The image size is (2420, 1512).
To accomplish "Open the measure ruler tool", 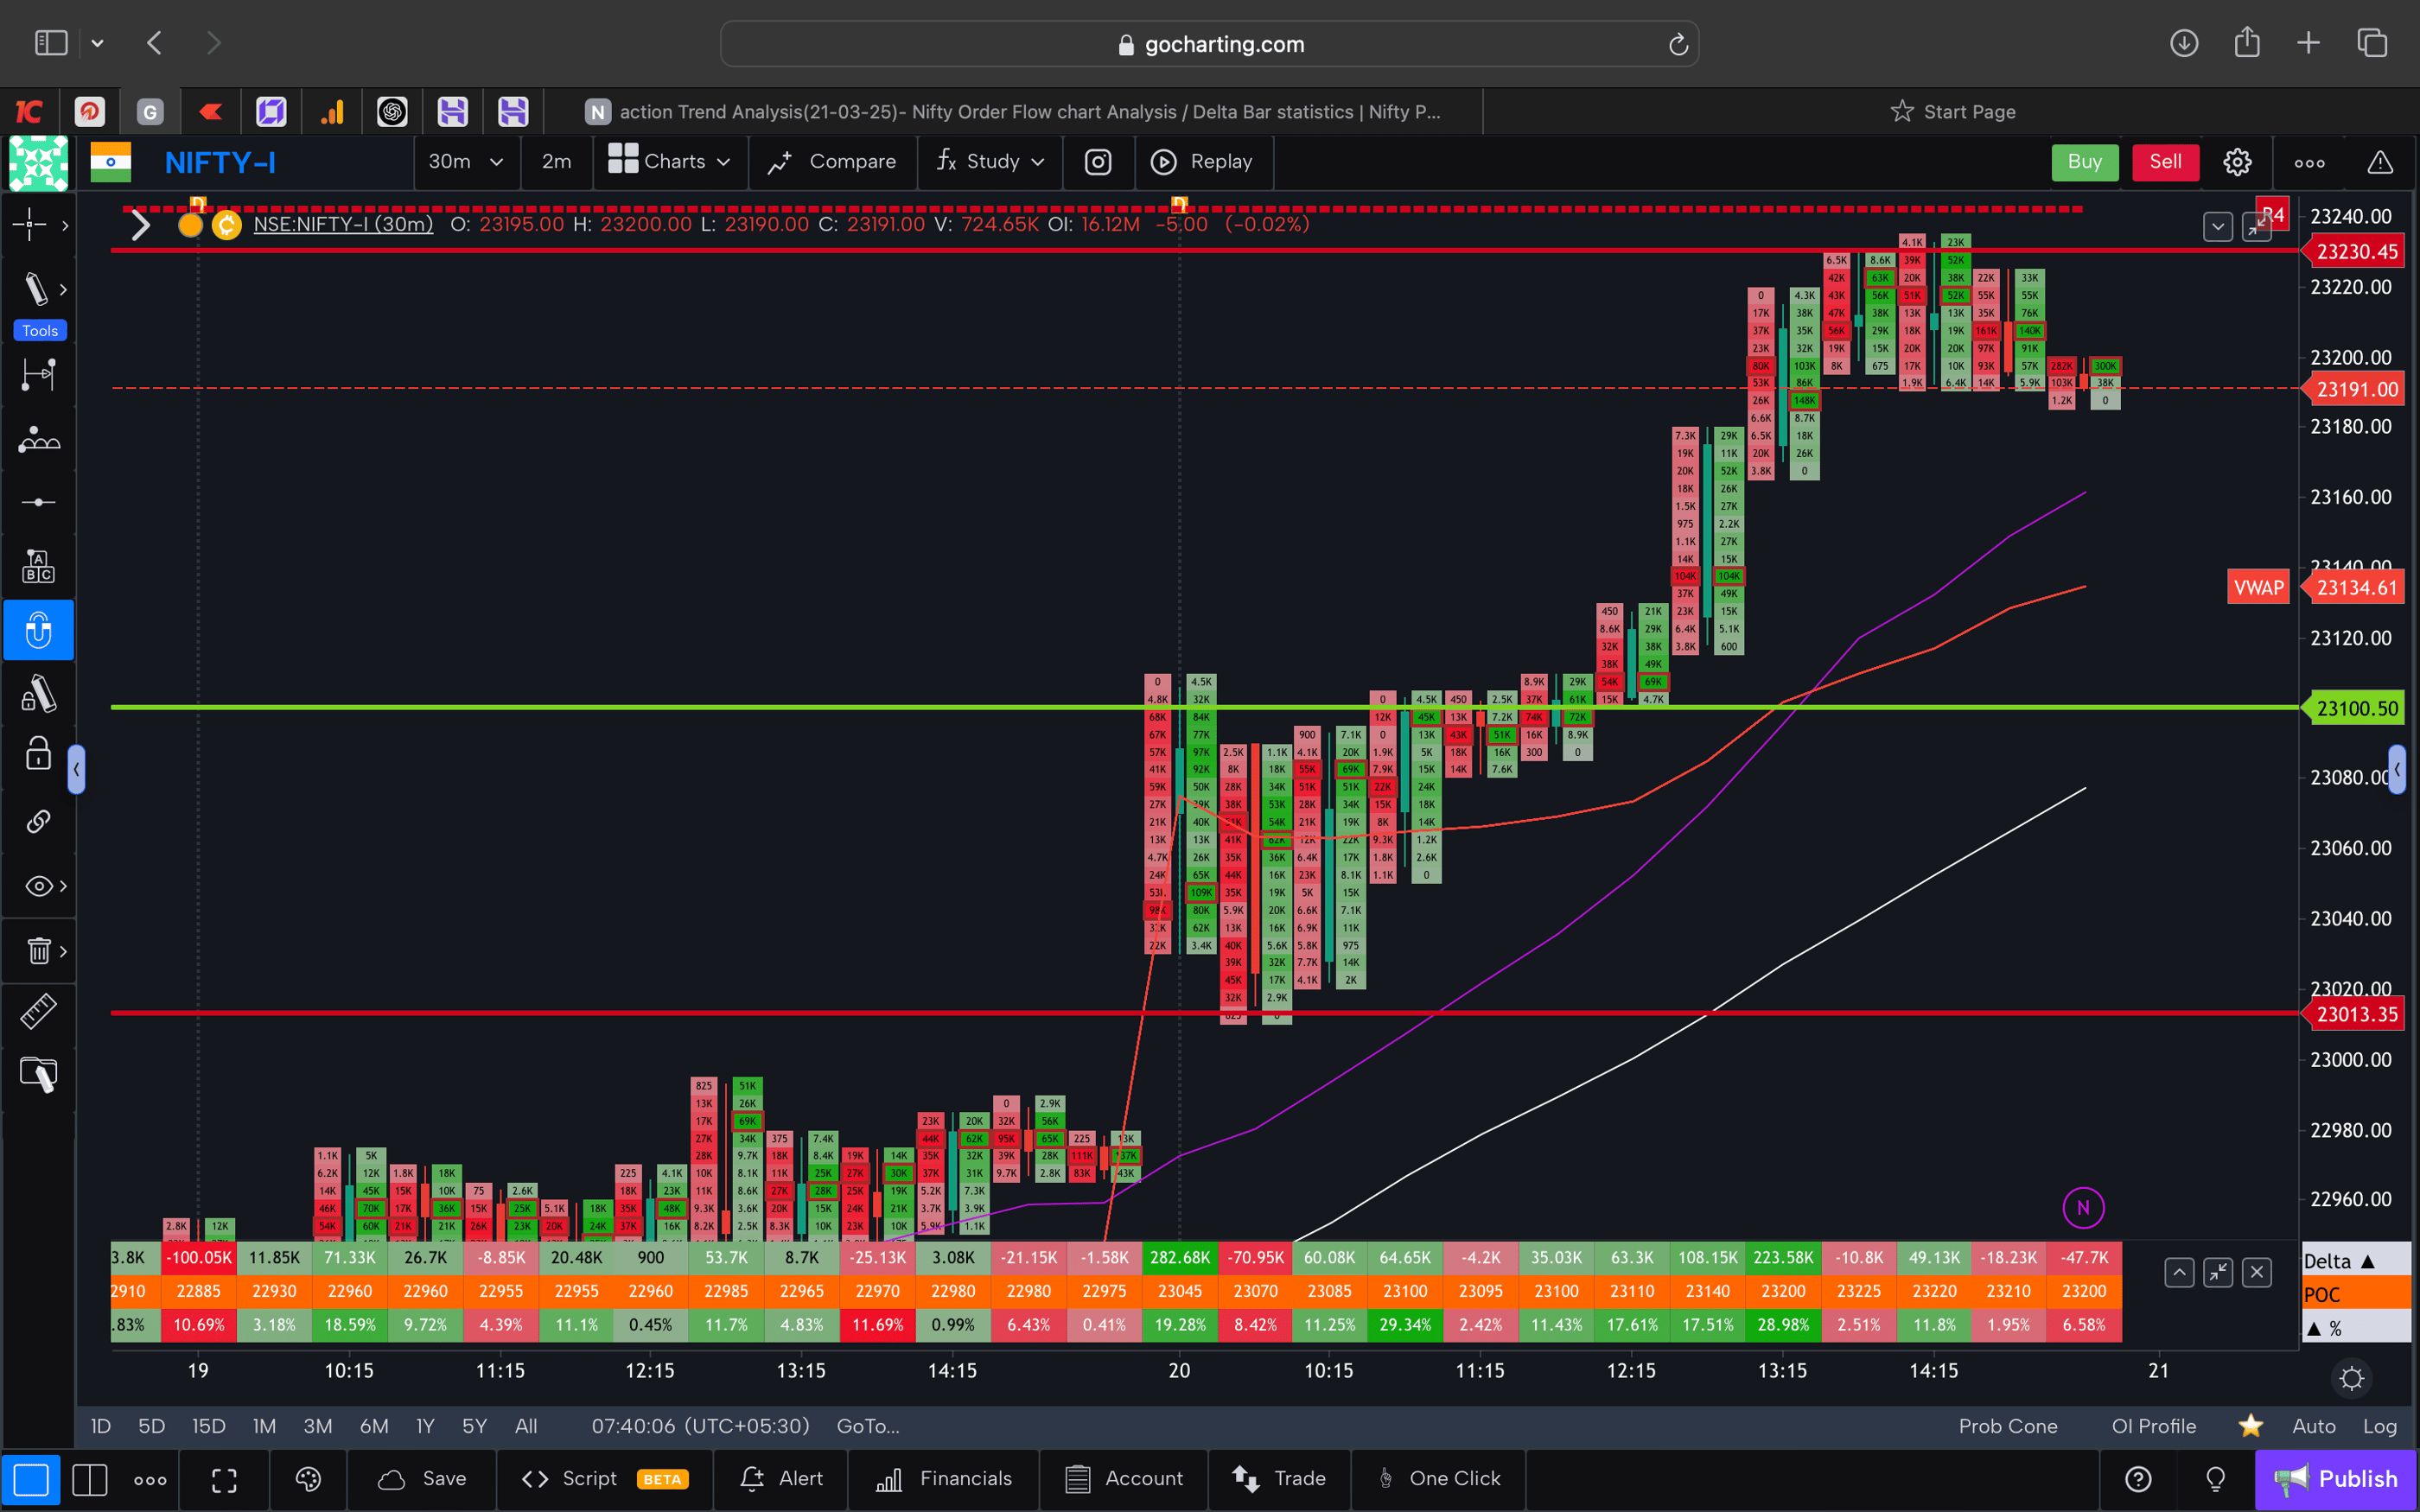I will pyautogui.click(x=38, y=1011).
